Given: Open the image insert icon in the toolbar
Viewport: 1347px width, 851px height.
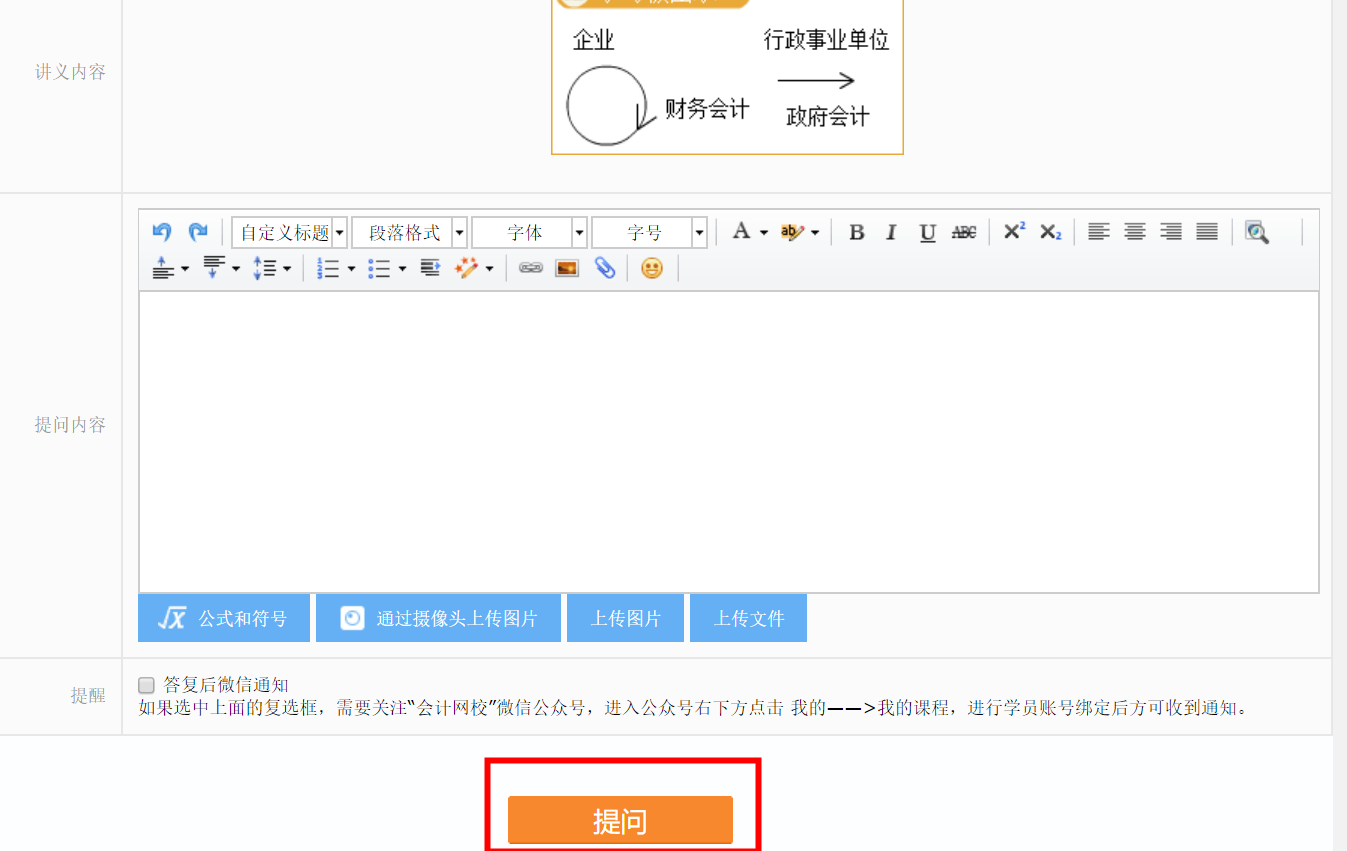Looking at the screenshot, I should point(566,268).
